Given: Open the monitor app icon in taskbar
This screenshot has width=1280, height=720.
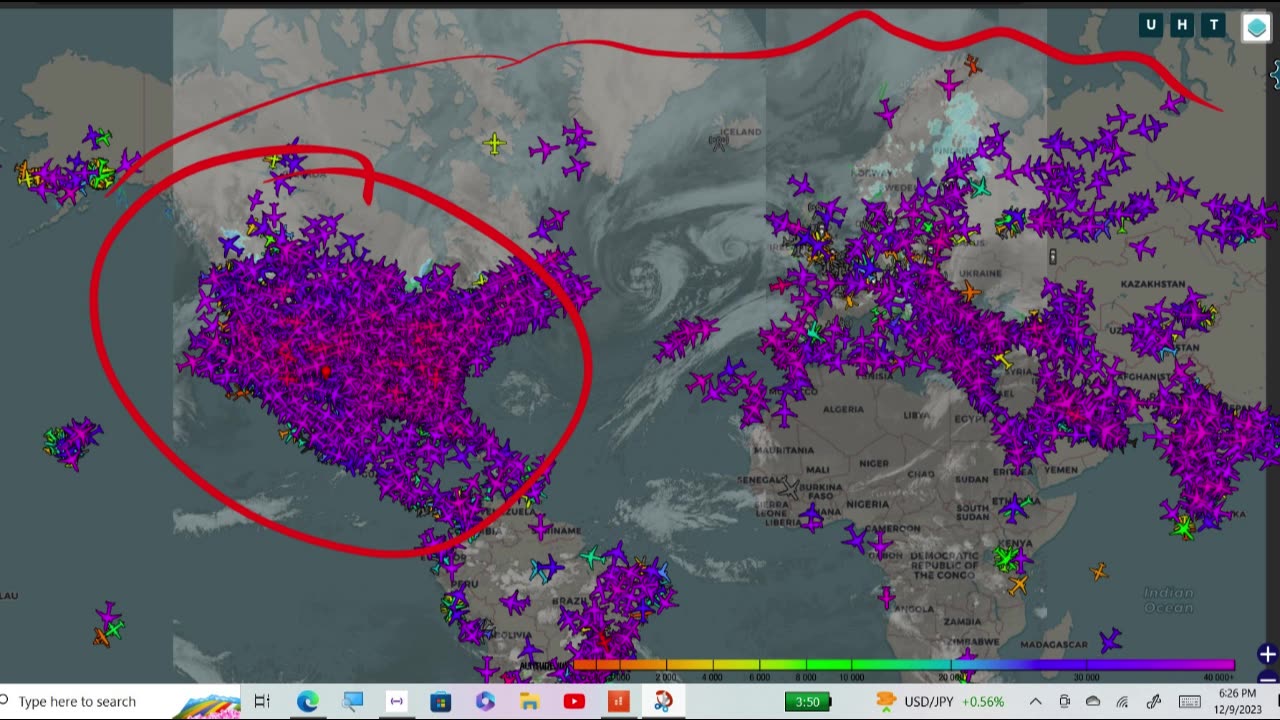Looking at the screenshot, I should coord(352,701).
